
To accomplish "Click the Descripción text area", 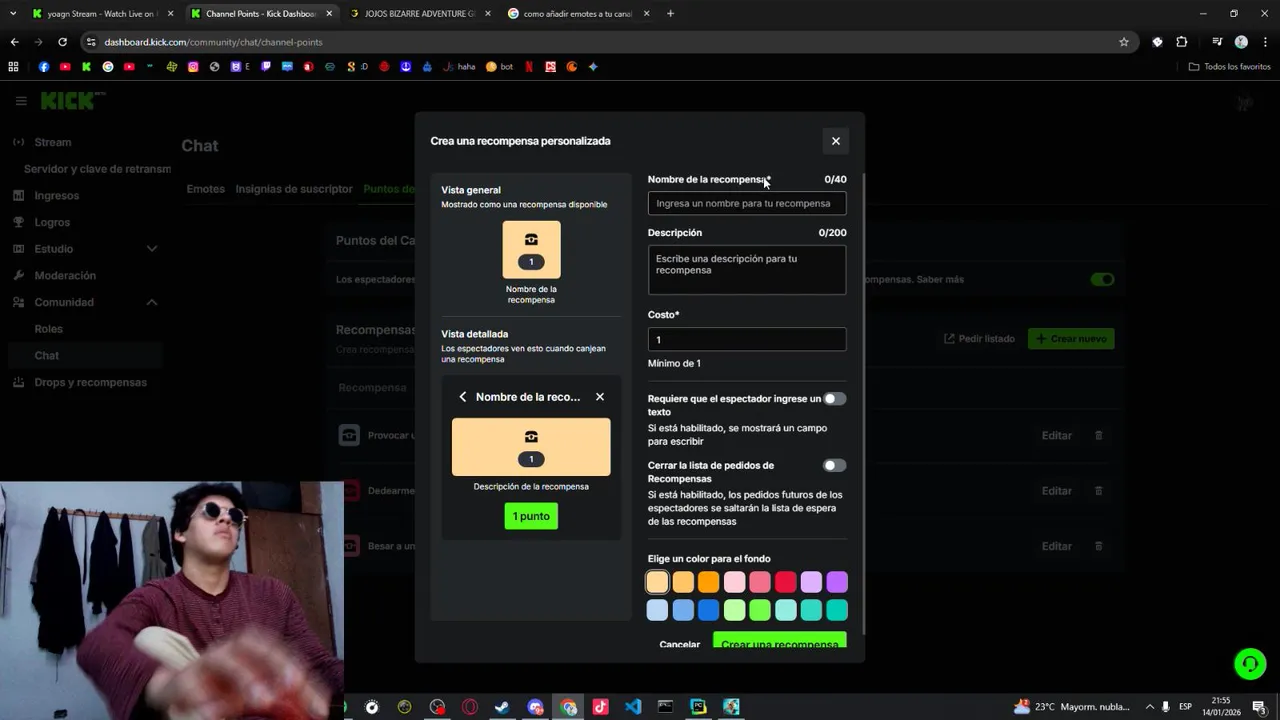I will [x=747, y=270].
